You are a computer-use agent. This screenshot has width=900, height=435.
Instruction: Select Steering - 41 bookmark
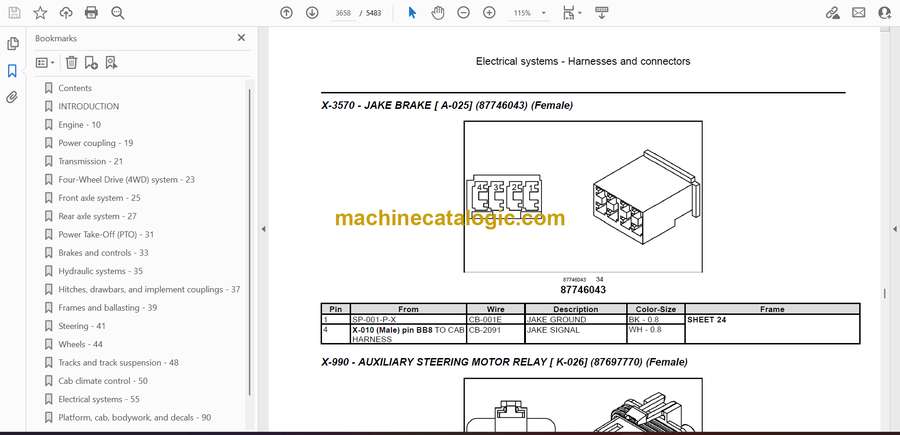tap(82, 326)
